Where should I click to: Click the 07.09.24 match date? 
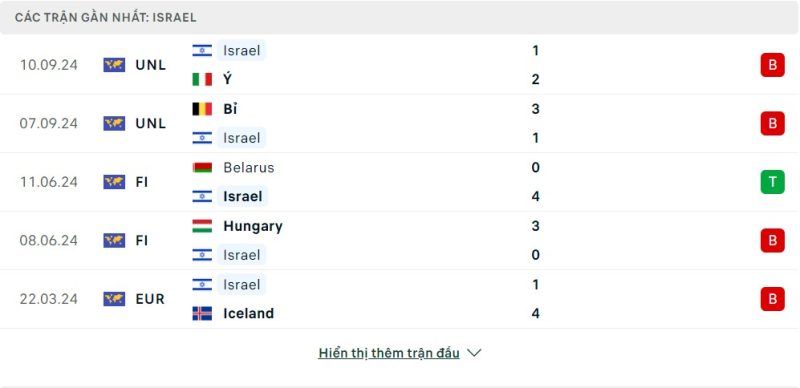pyautogui.click(x=48, y=124)
